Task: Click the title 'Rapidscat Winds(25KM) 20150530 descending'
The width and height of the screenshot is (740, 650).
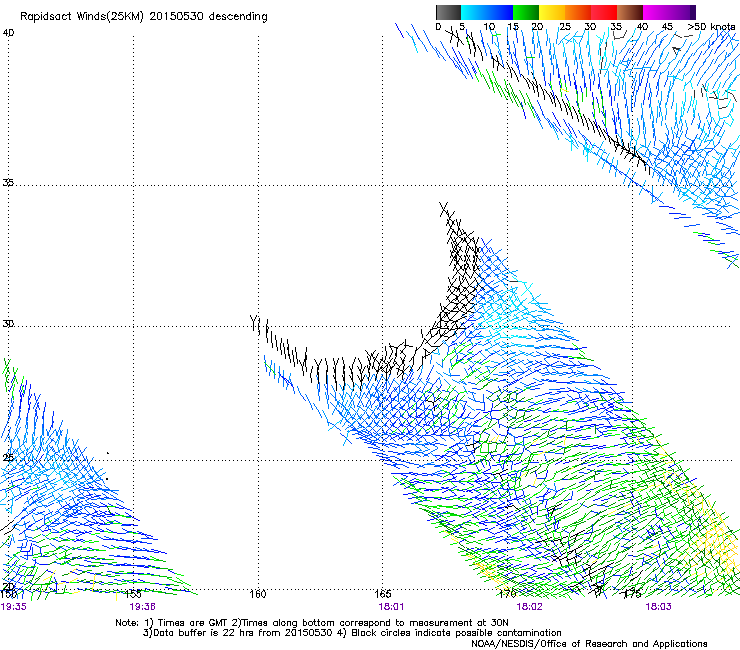Action: click(x=143, y=17)
